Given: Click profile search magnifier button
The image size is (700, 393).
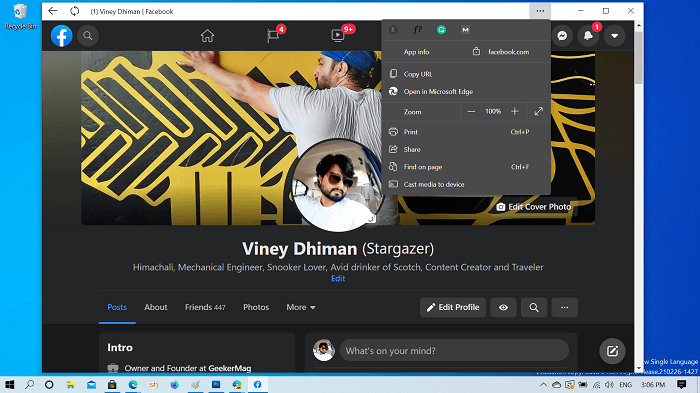Looking at the screenshot, I should [534, 307].
